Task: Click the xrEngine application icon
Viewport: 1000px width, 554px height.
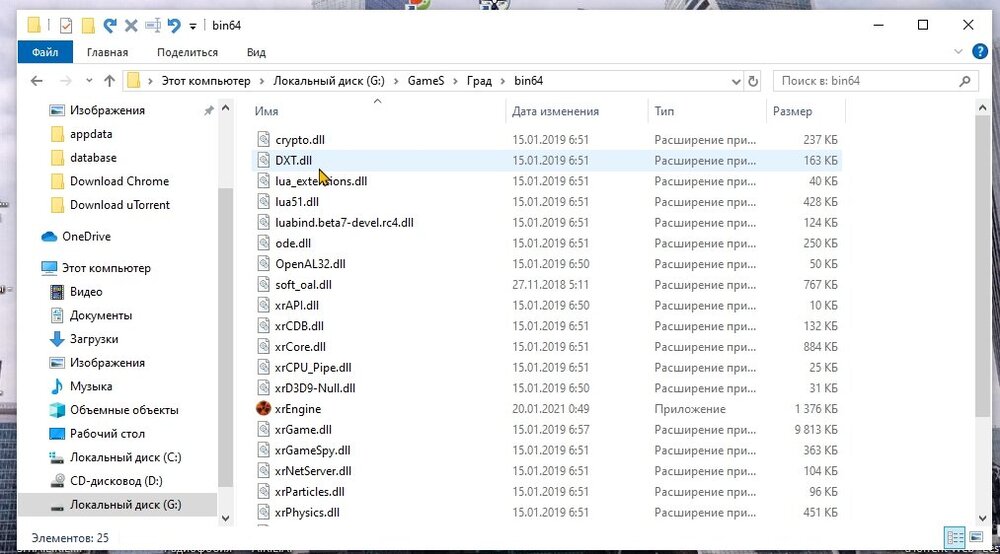Action: (263, 409)
